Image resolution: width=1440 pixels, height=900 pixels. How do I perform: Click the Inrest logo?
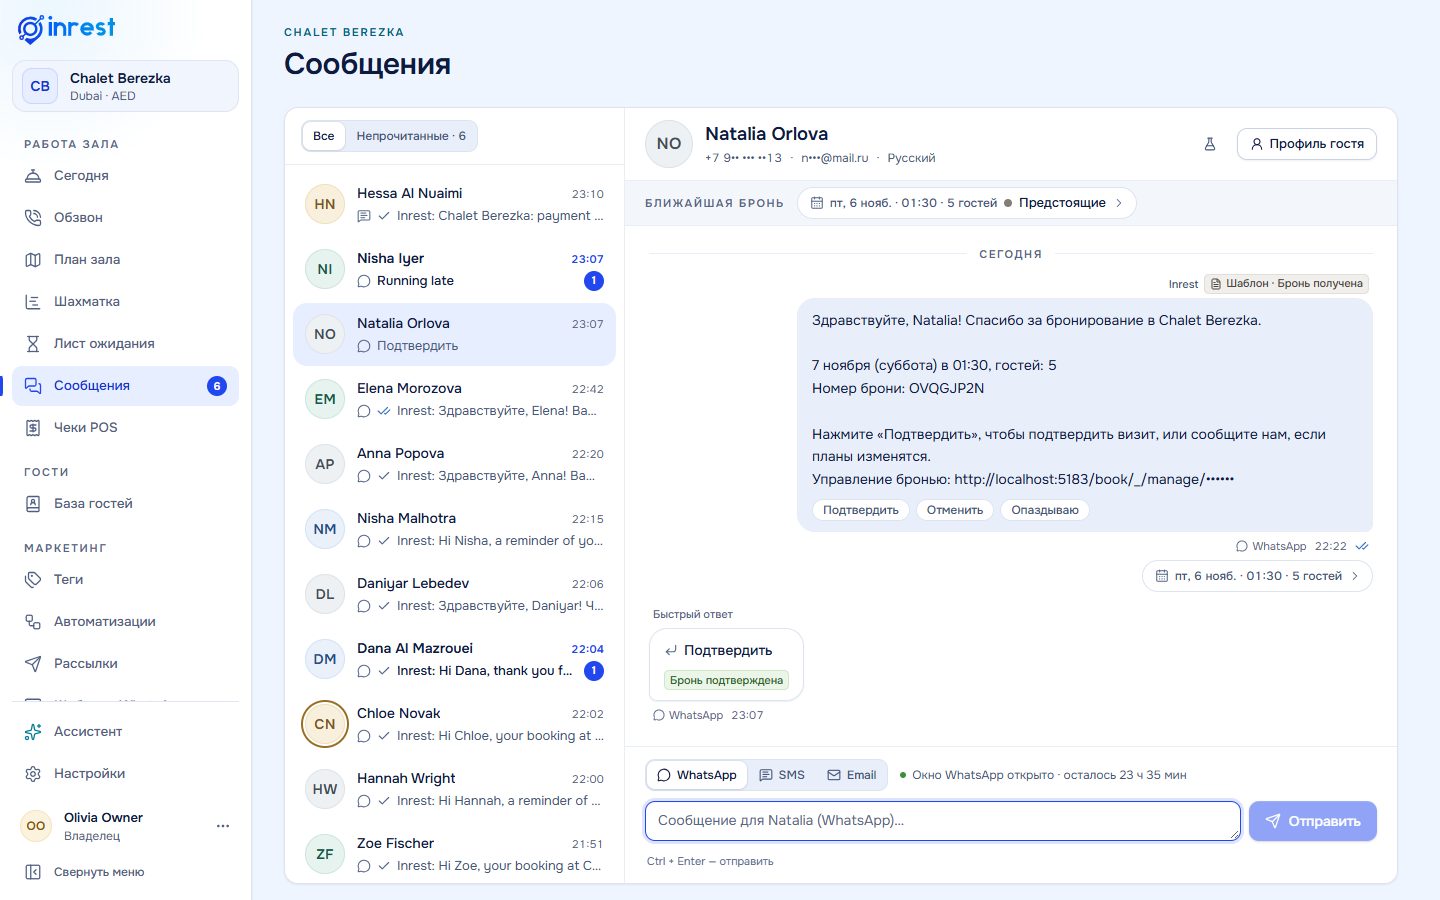pyautogui.click(x=66, y=29)
